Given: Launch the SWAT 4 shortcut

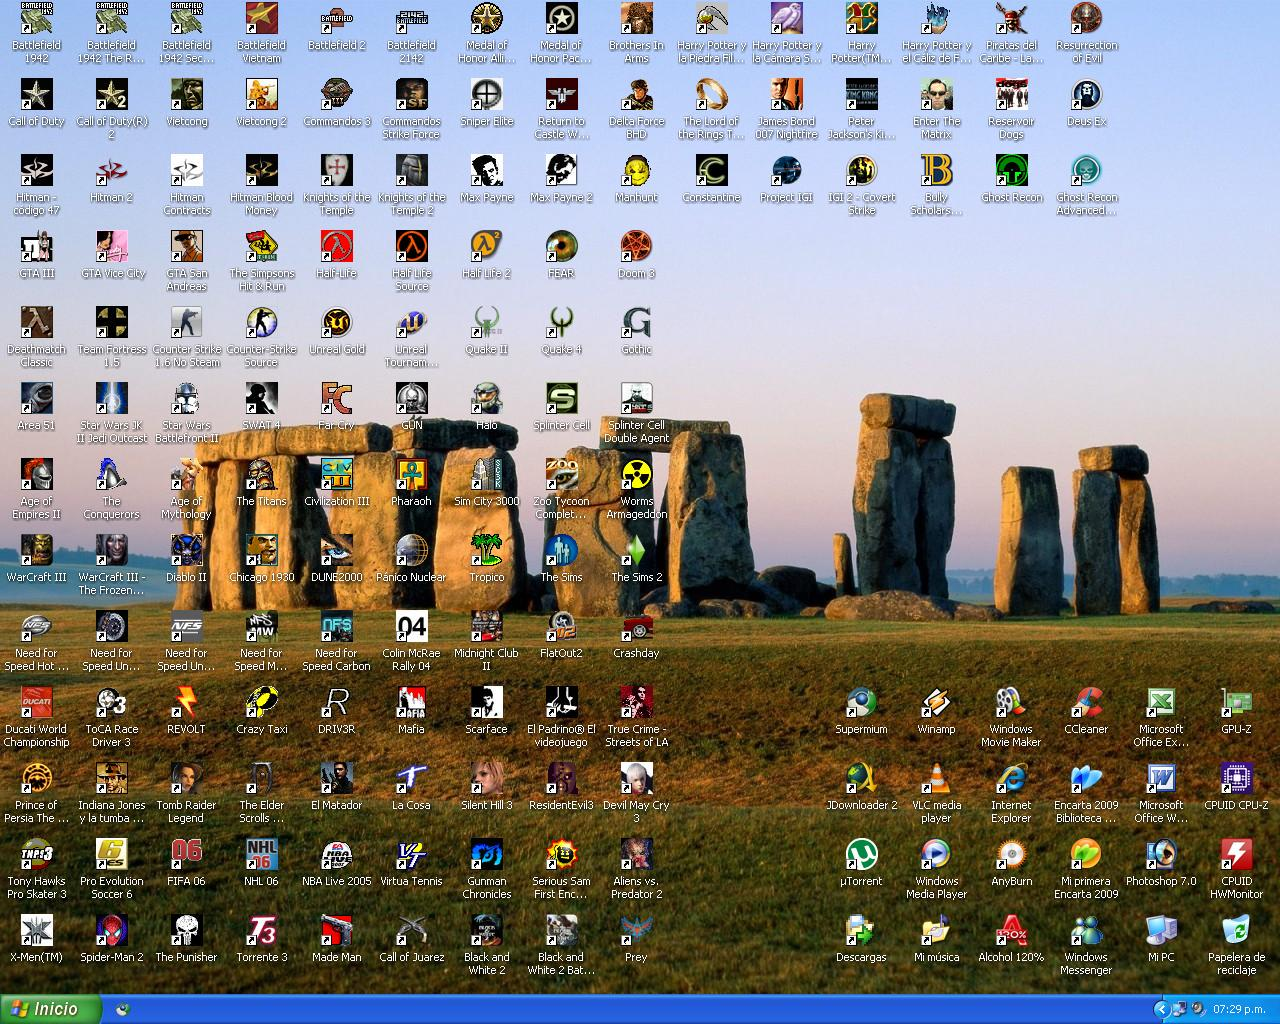Looking at the screenshot, I should pos(262,408).
